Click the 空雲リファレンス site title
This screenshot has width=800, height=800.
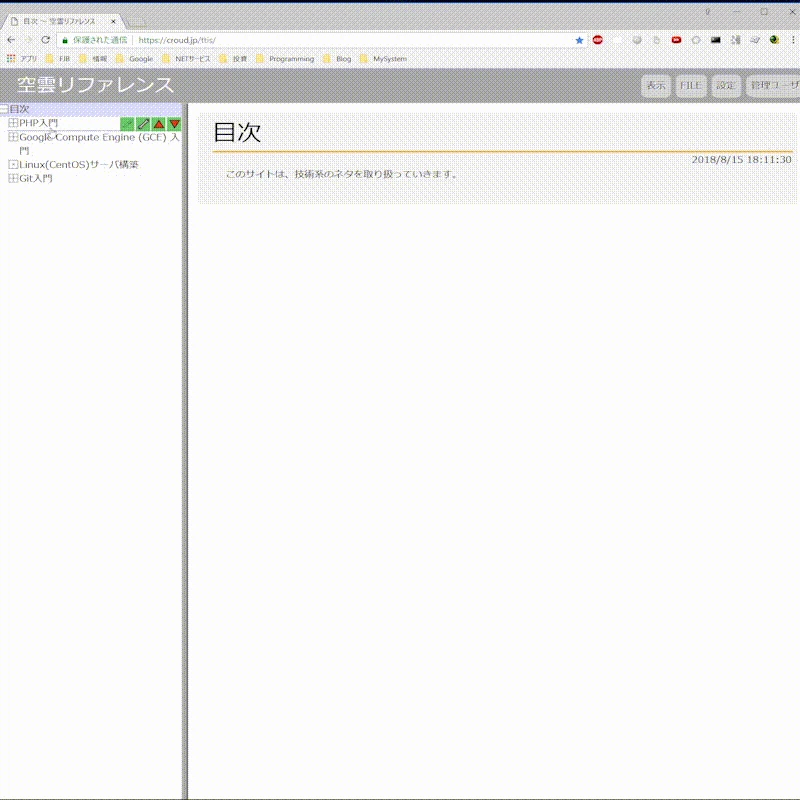[x=95, y=85]
